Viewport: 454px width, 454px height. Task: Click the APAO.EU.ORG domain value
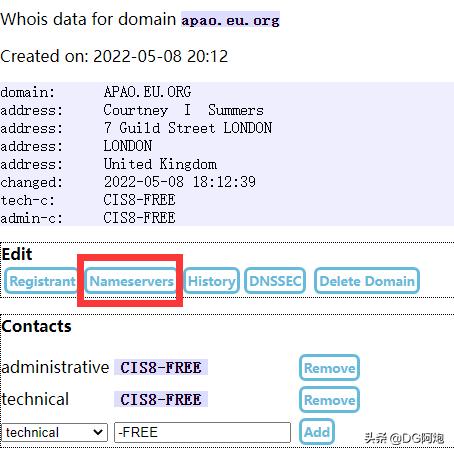coord(147,92)
